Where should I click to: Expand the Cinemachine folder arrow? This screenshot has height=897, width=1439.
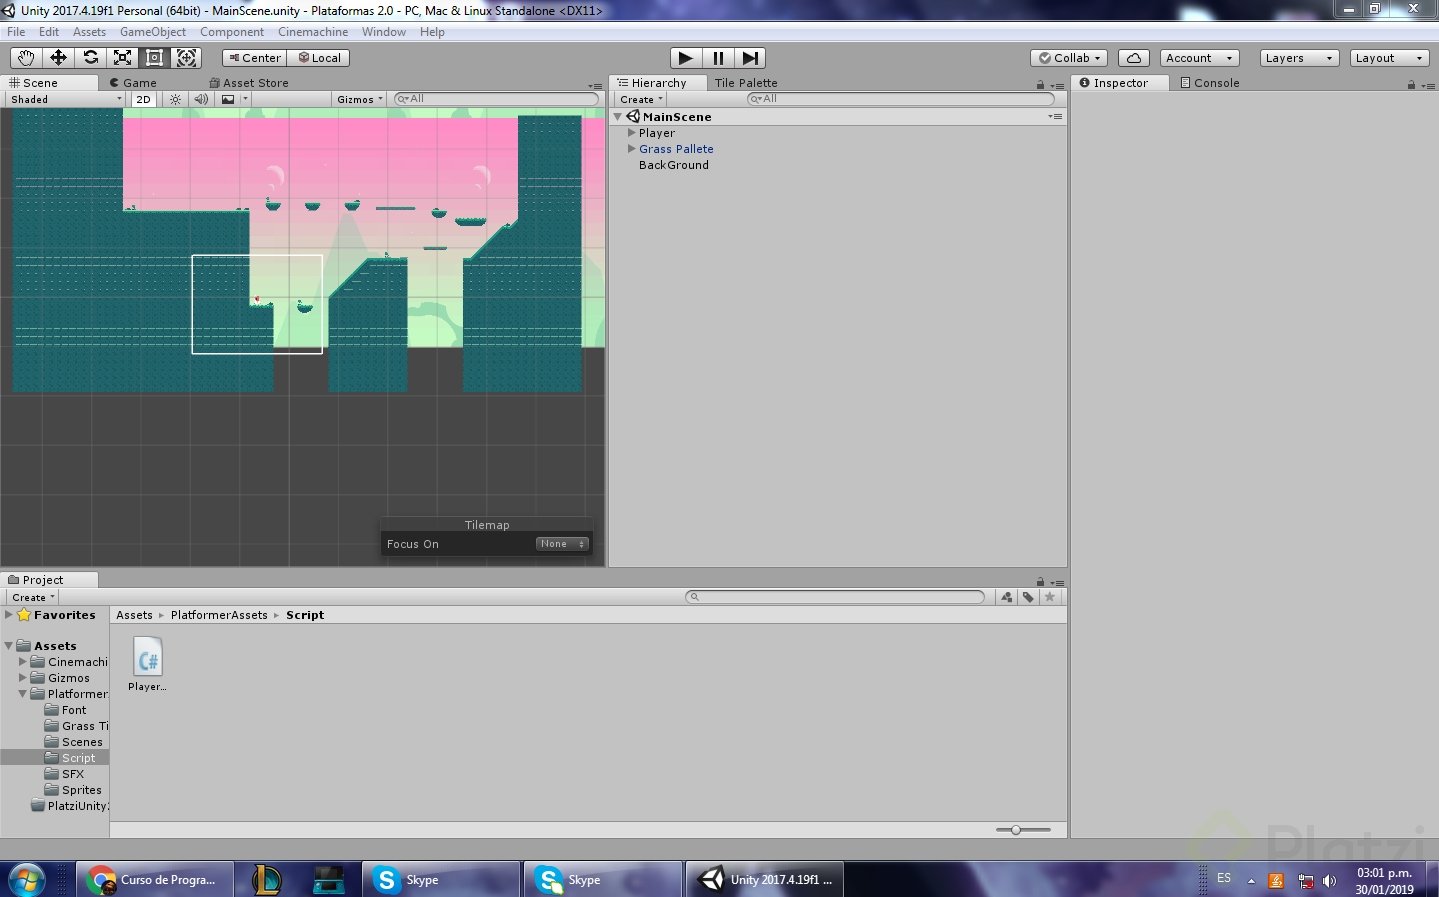click(x=23, y=662)
